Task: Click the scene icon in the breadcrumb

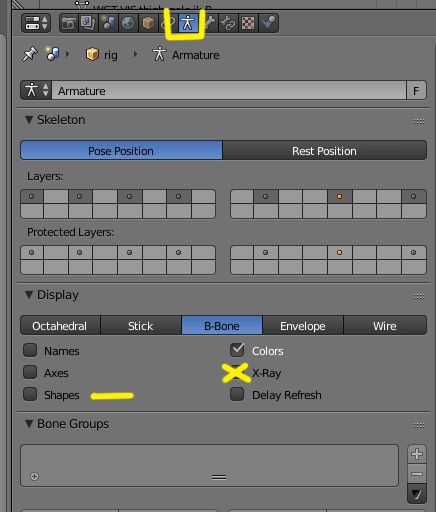Action: coord(53,54)
